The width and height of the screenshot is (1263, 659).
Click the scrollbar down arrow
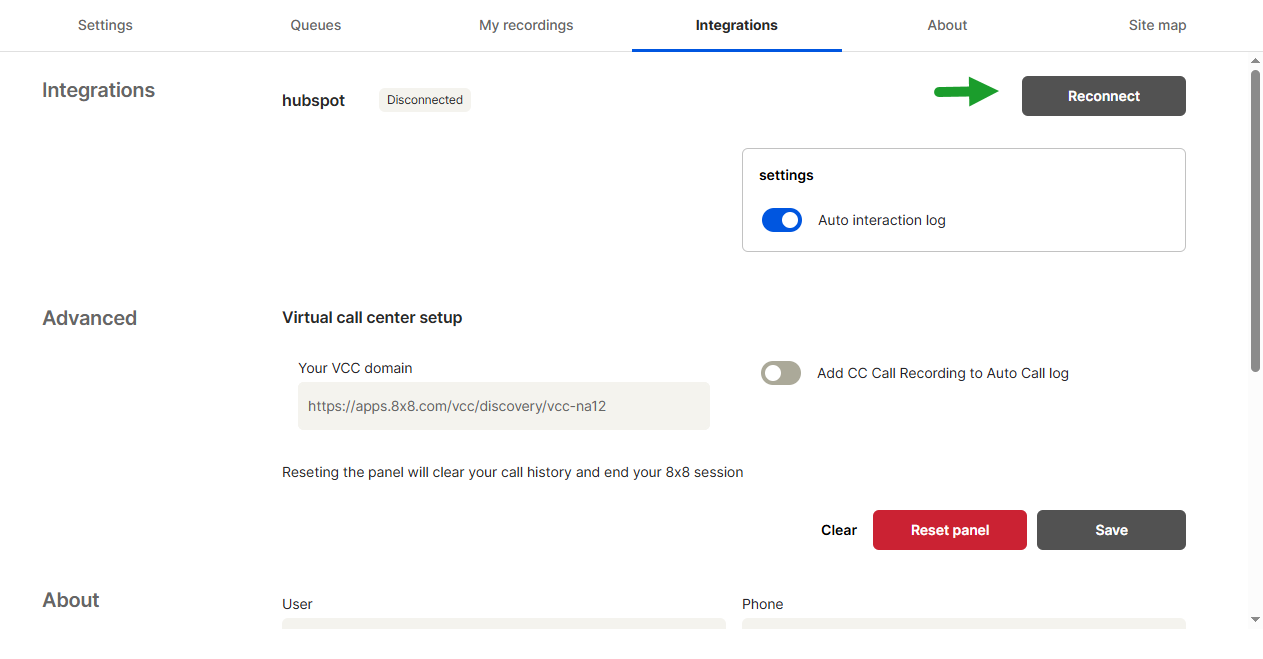coord(1255,619)
